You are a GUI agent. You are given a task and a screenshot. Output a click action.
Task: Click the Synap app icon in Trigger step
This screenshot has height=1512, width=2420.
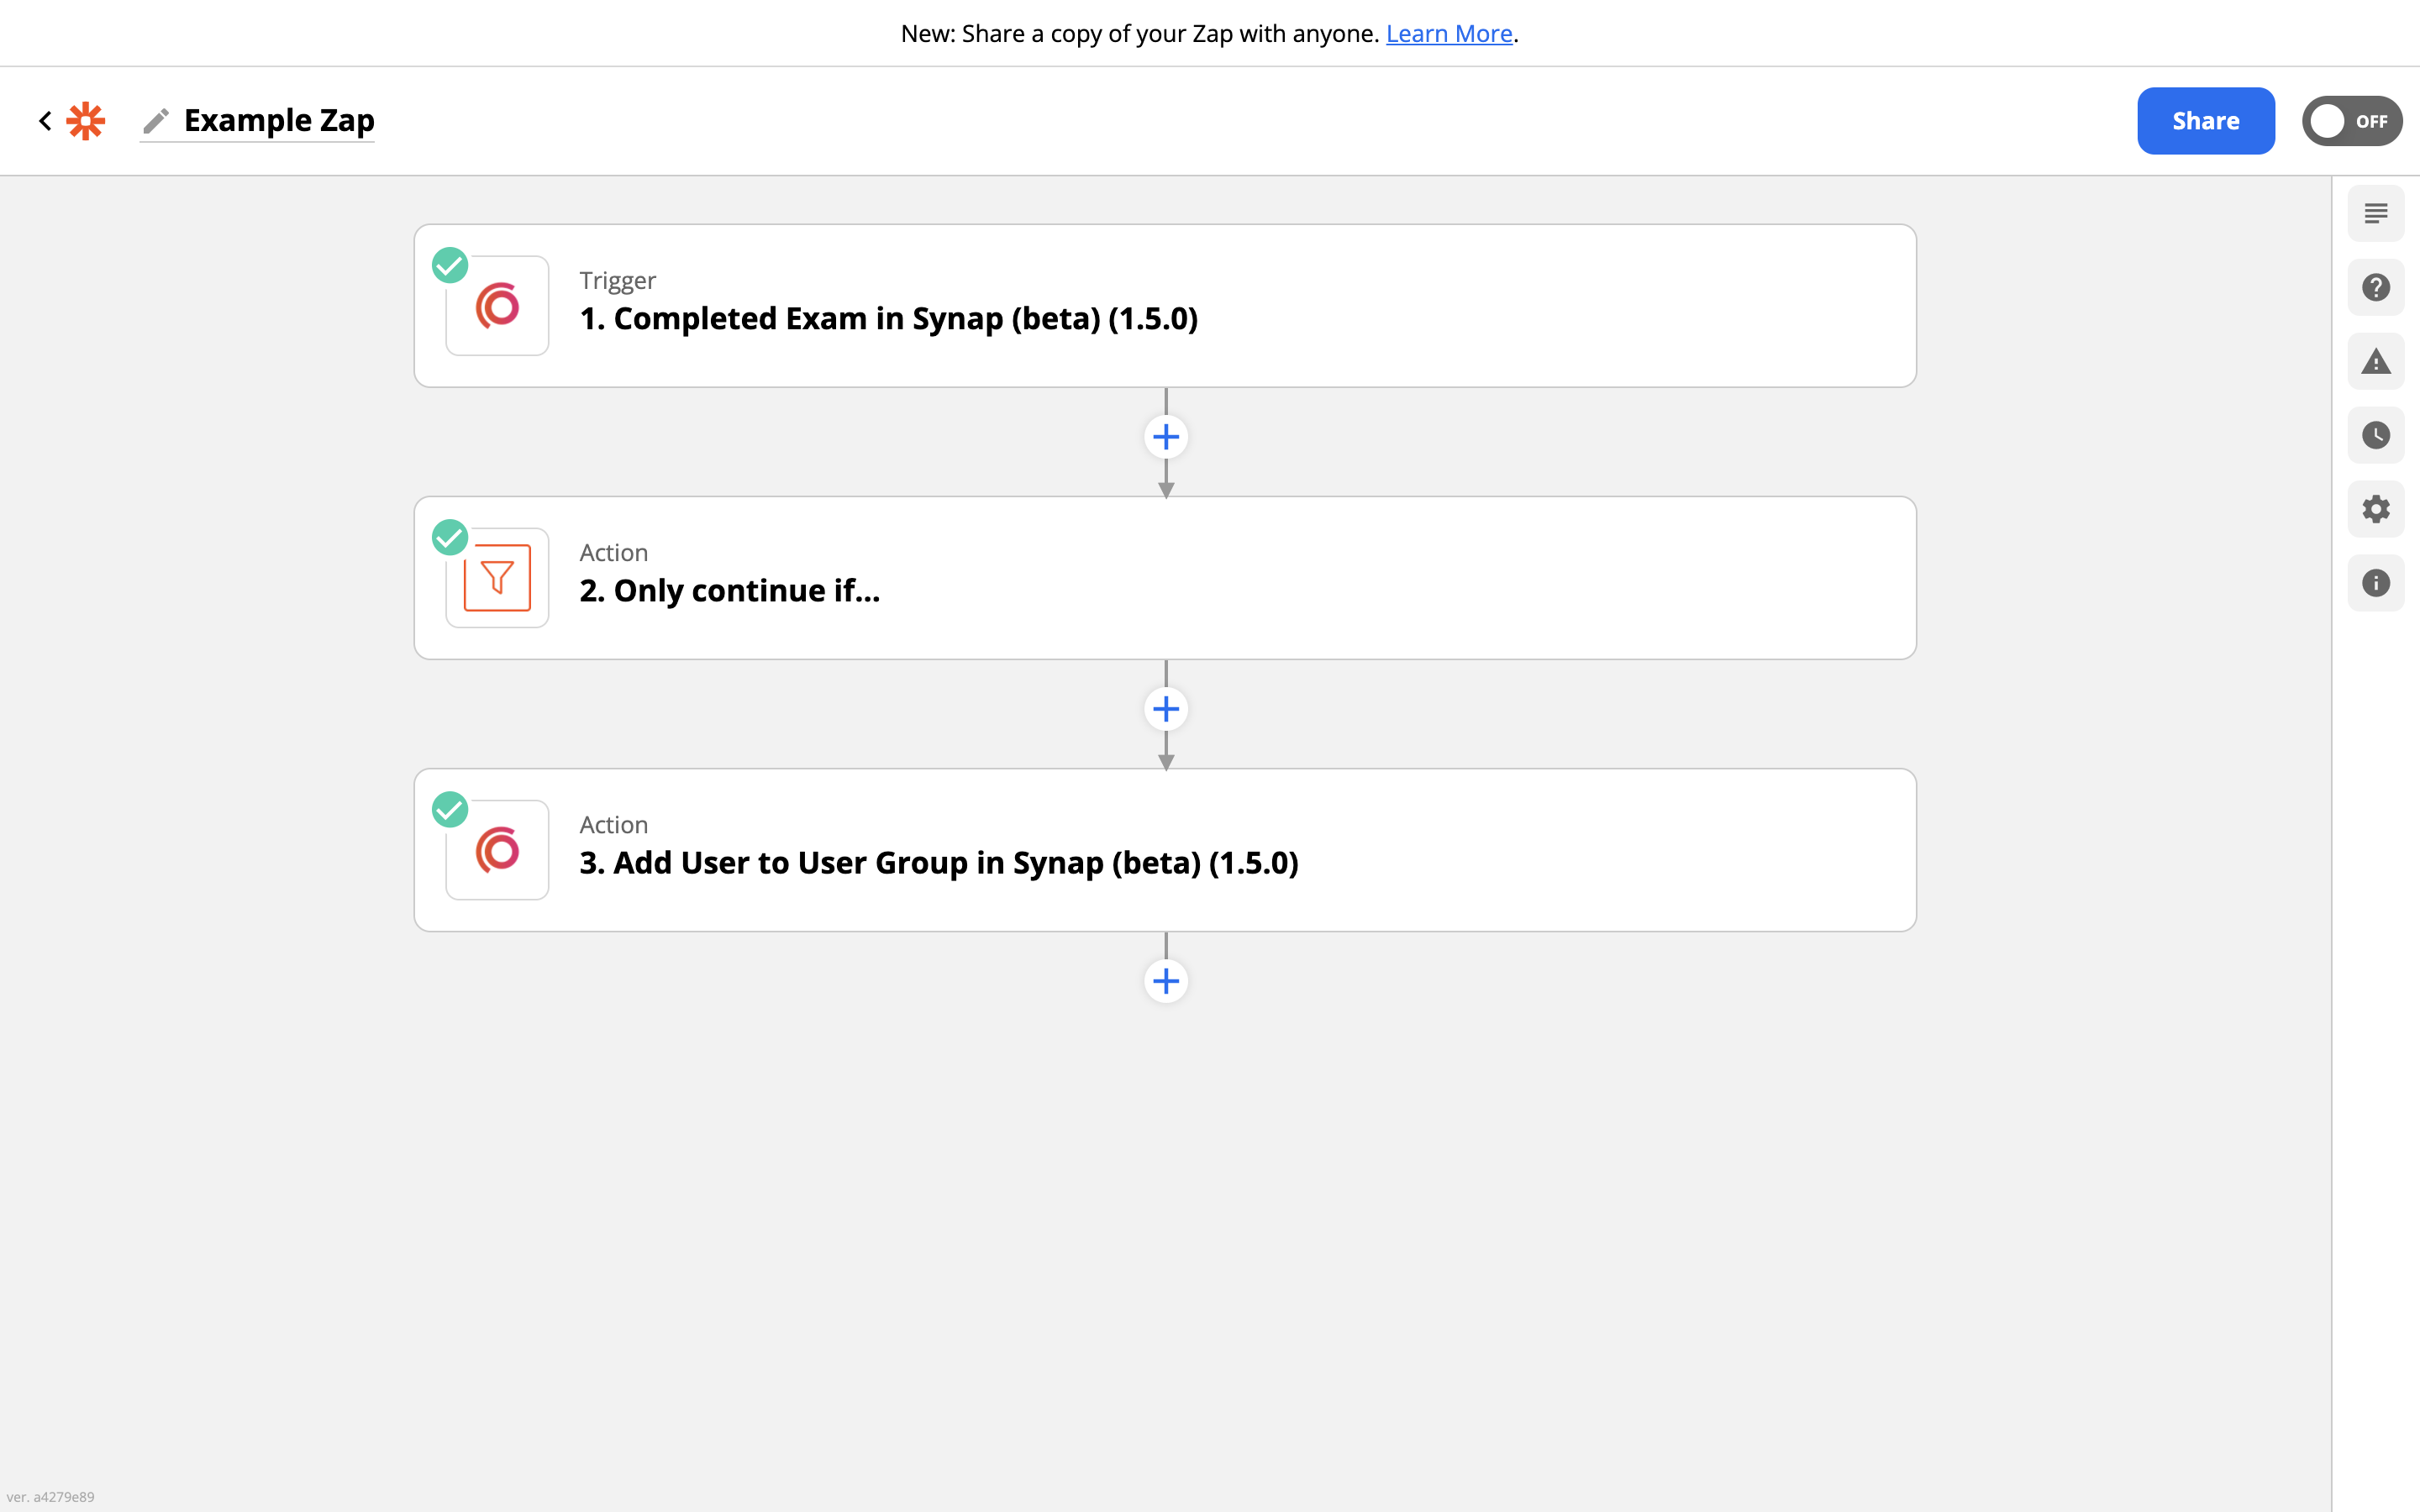click(x=497, y=306)
